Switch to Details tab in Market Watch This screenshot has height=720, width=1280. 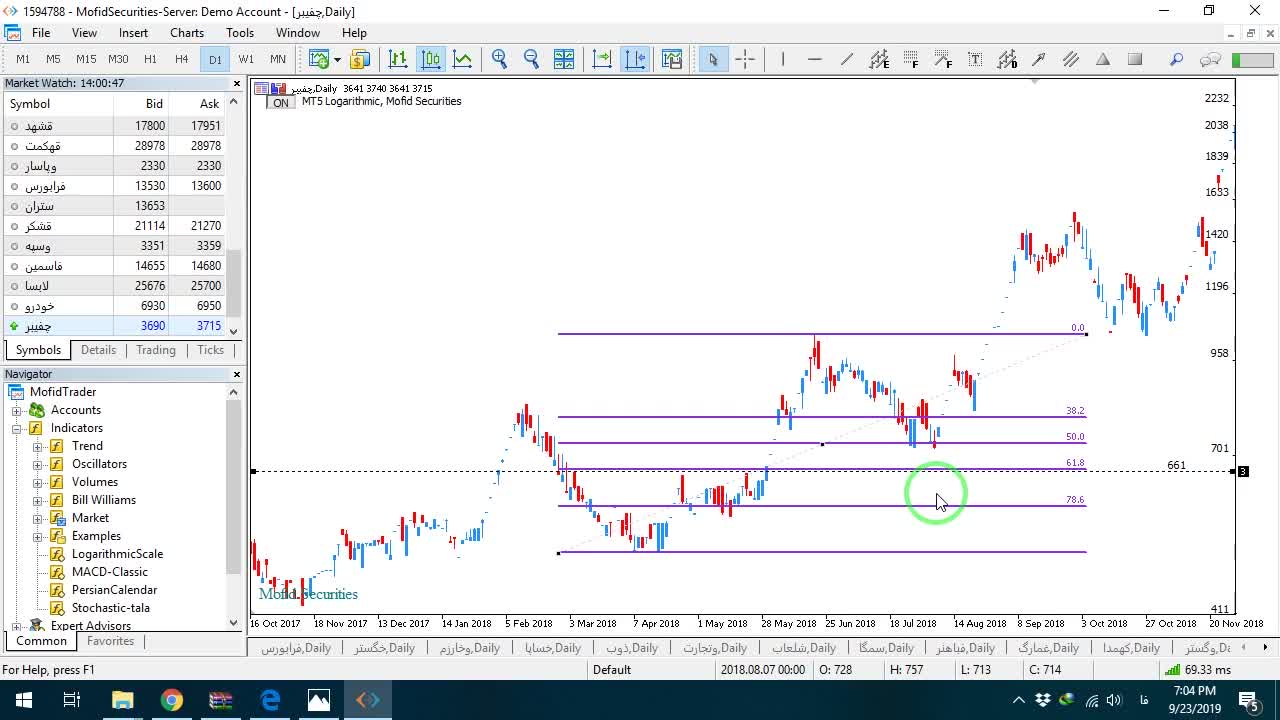click(x=98, y=350)
